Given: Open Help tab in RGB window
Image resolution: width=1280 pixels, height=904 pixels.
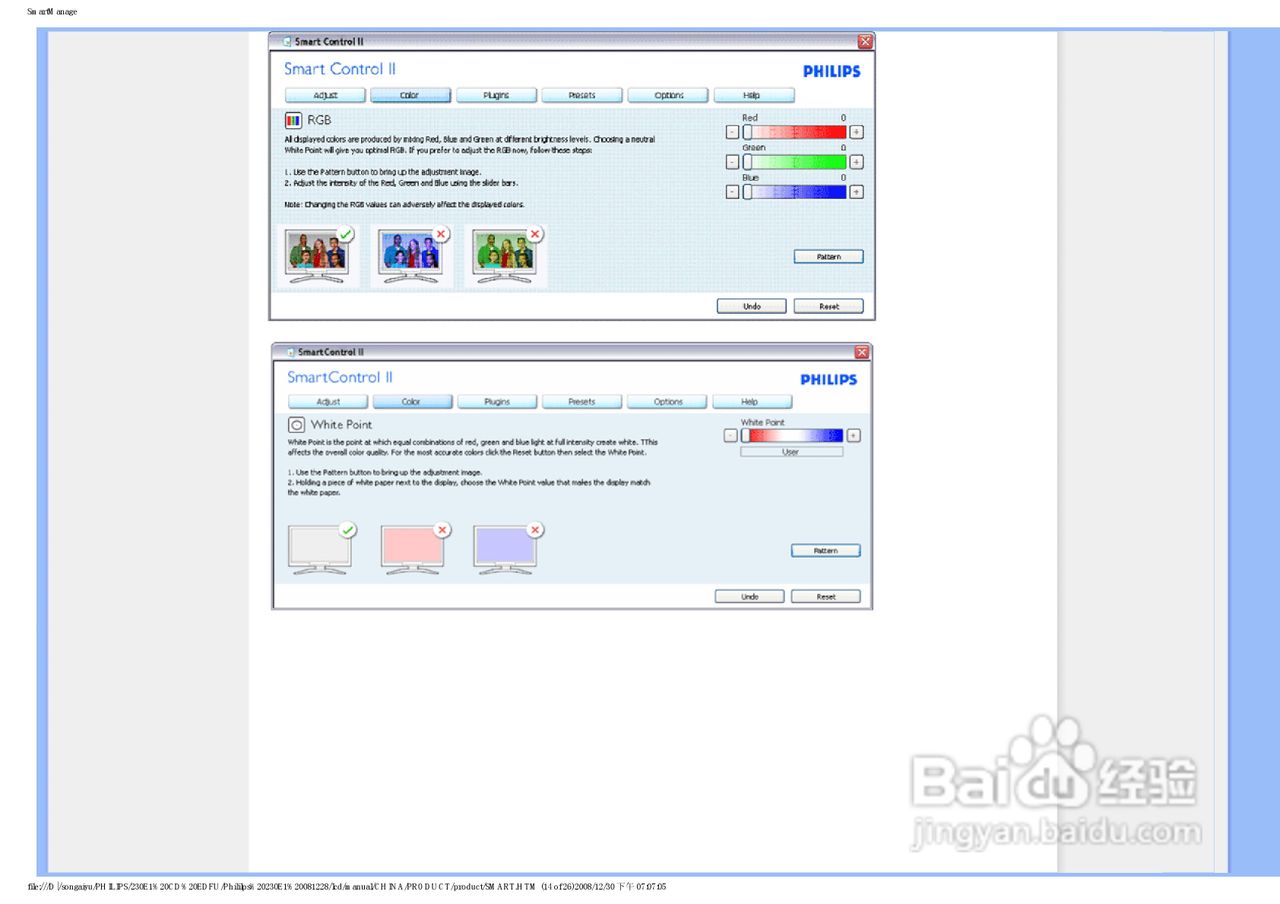Looking at the screenshot, I should pos(754,95).
